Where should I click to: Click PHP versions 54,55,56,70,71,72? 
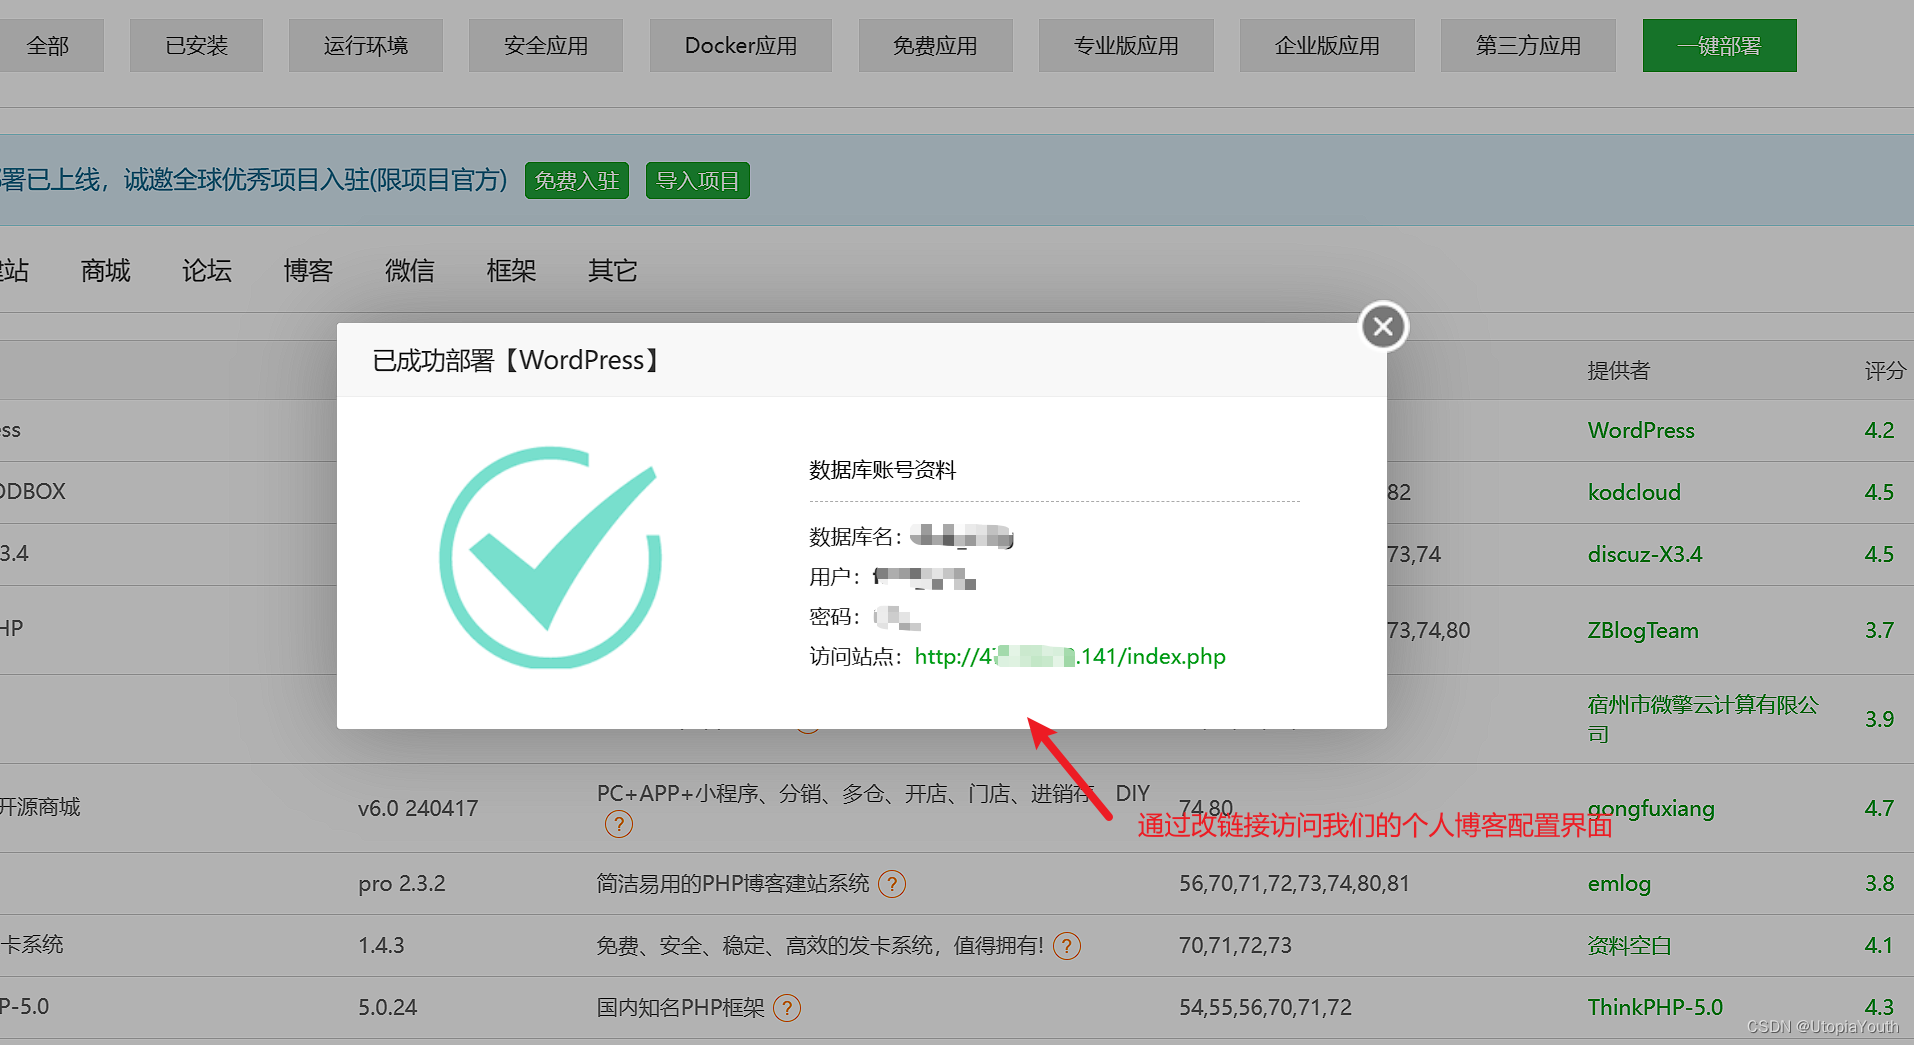(x=1265, y=1007)
